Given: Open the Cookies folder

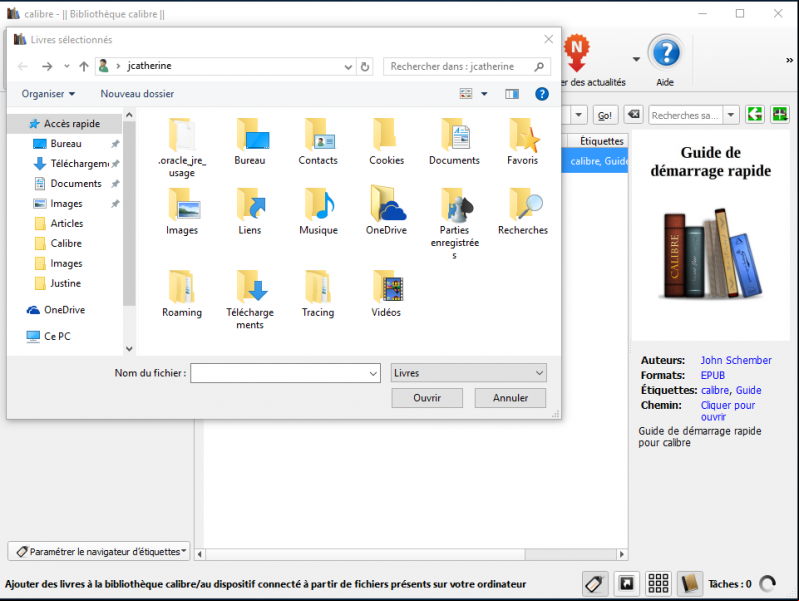Looking at the screenshot, I should coord(386,141).
